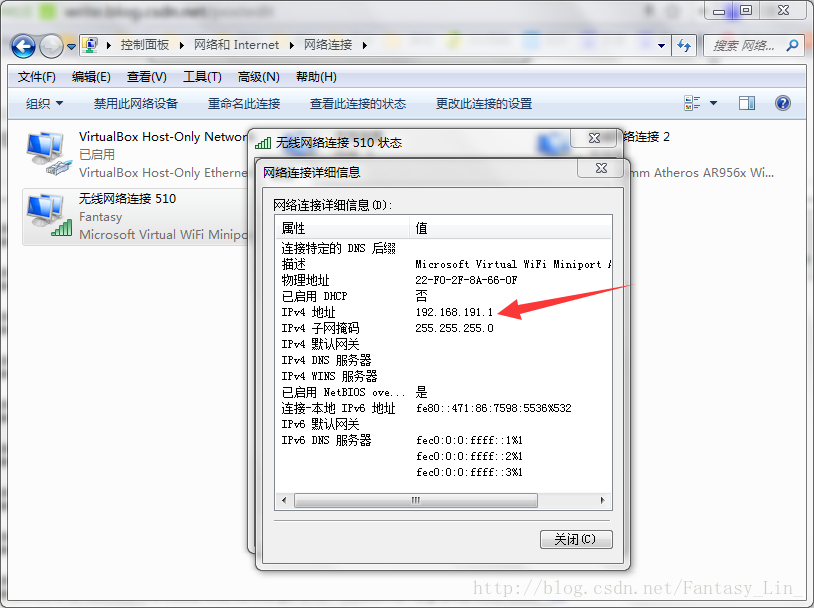
Task: Click the greyed Forward arrow button
Action: (x=51, y=46)
